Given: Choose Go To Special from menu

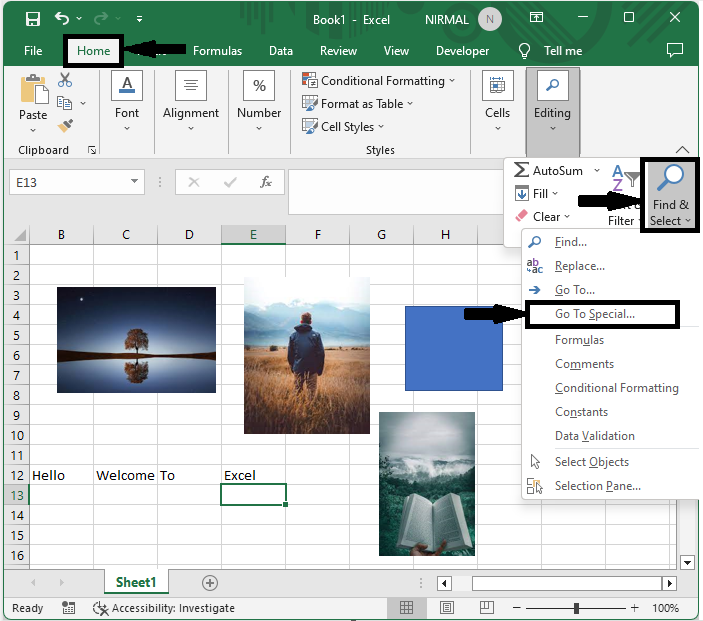Looking at the screenshot, I should tap(594, 314).
